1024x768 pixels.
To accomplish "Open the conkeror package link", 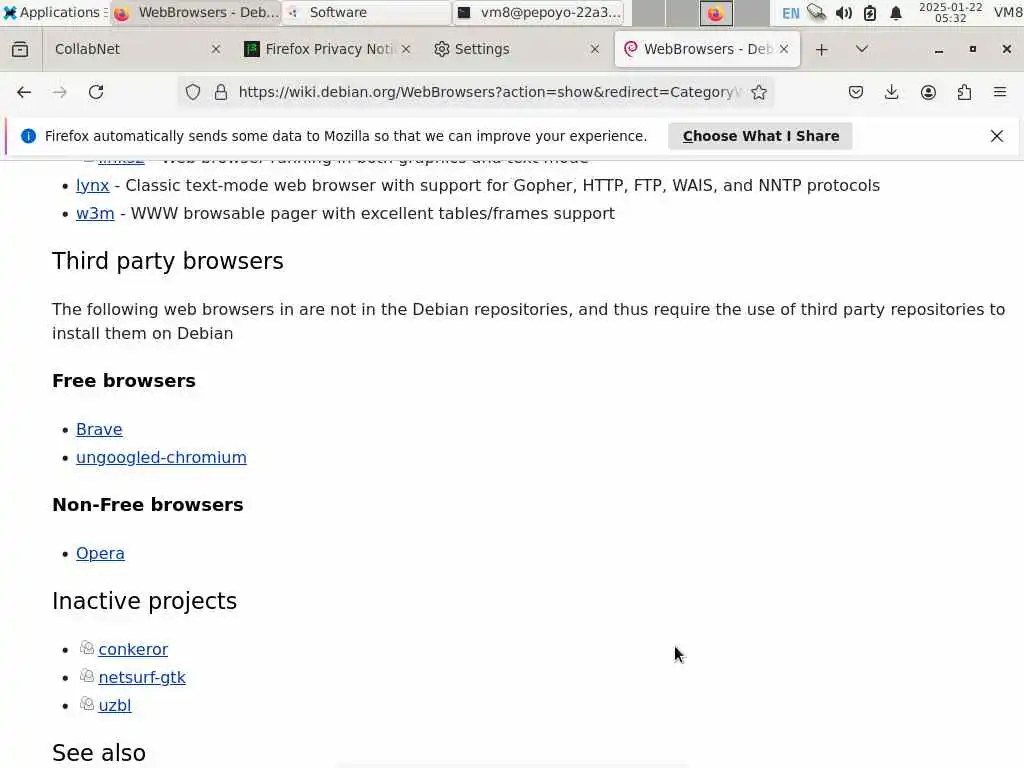I will (x=133, y=649).
